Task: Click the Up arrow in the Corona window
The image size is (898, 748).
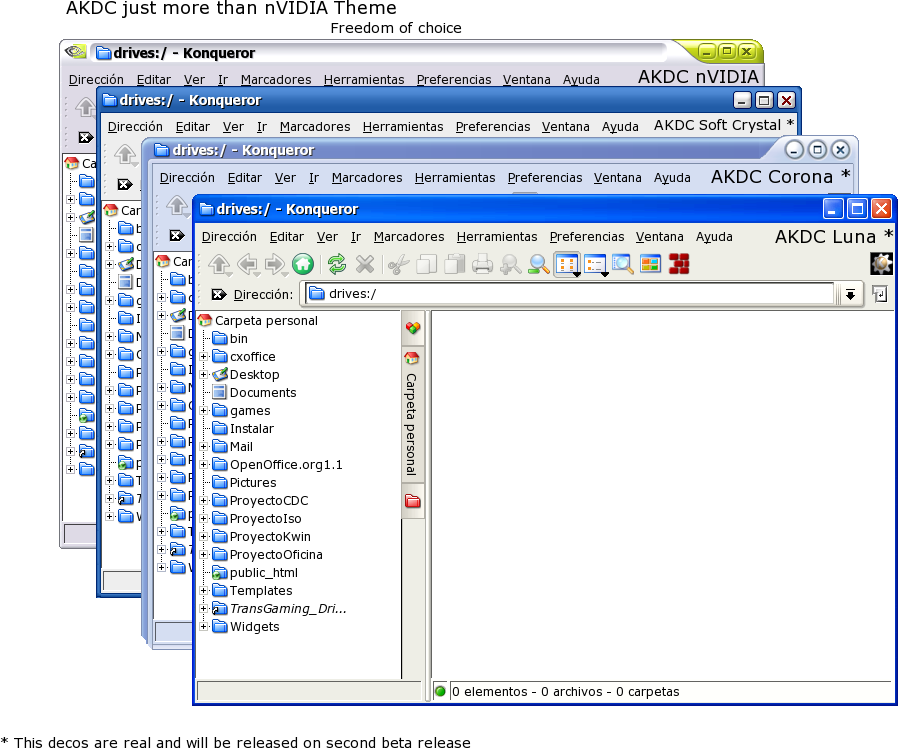Action: tap(177, 205)
